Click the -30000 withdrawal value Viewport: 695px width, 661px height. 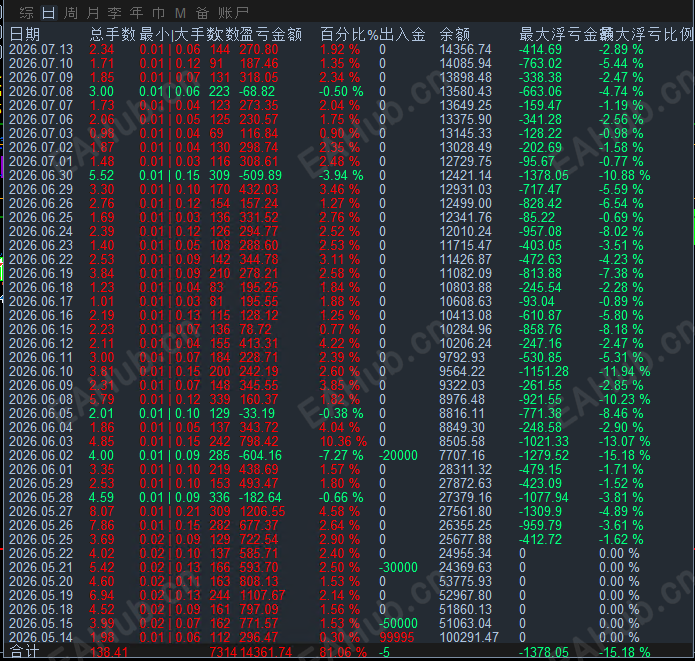pos(398,567)
